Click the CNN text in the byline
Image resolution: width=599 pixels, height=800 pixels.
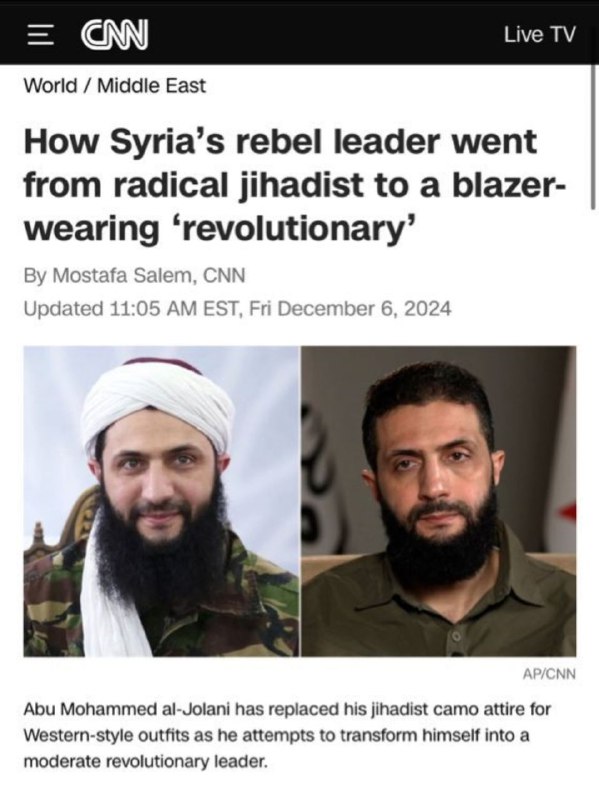click(x=224, y=276)
